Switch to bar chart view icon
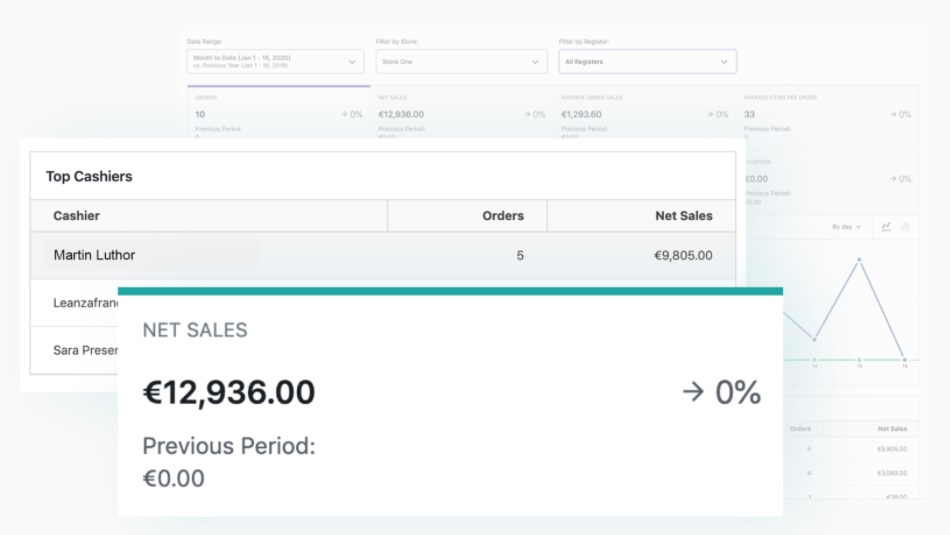 pyautogui.click(x=905, y=227)
